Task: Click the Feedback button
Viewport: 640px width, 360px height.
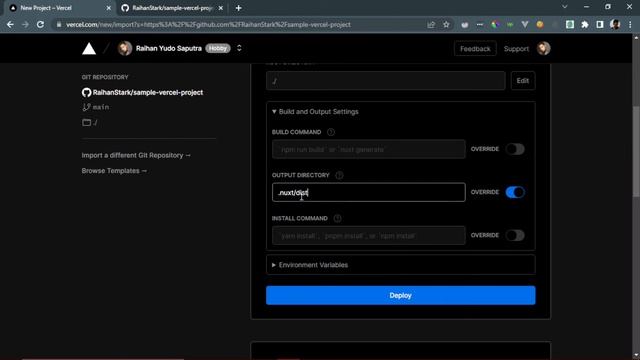Action: pos(475,49)
